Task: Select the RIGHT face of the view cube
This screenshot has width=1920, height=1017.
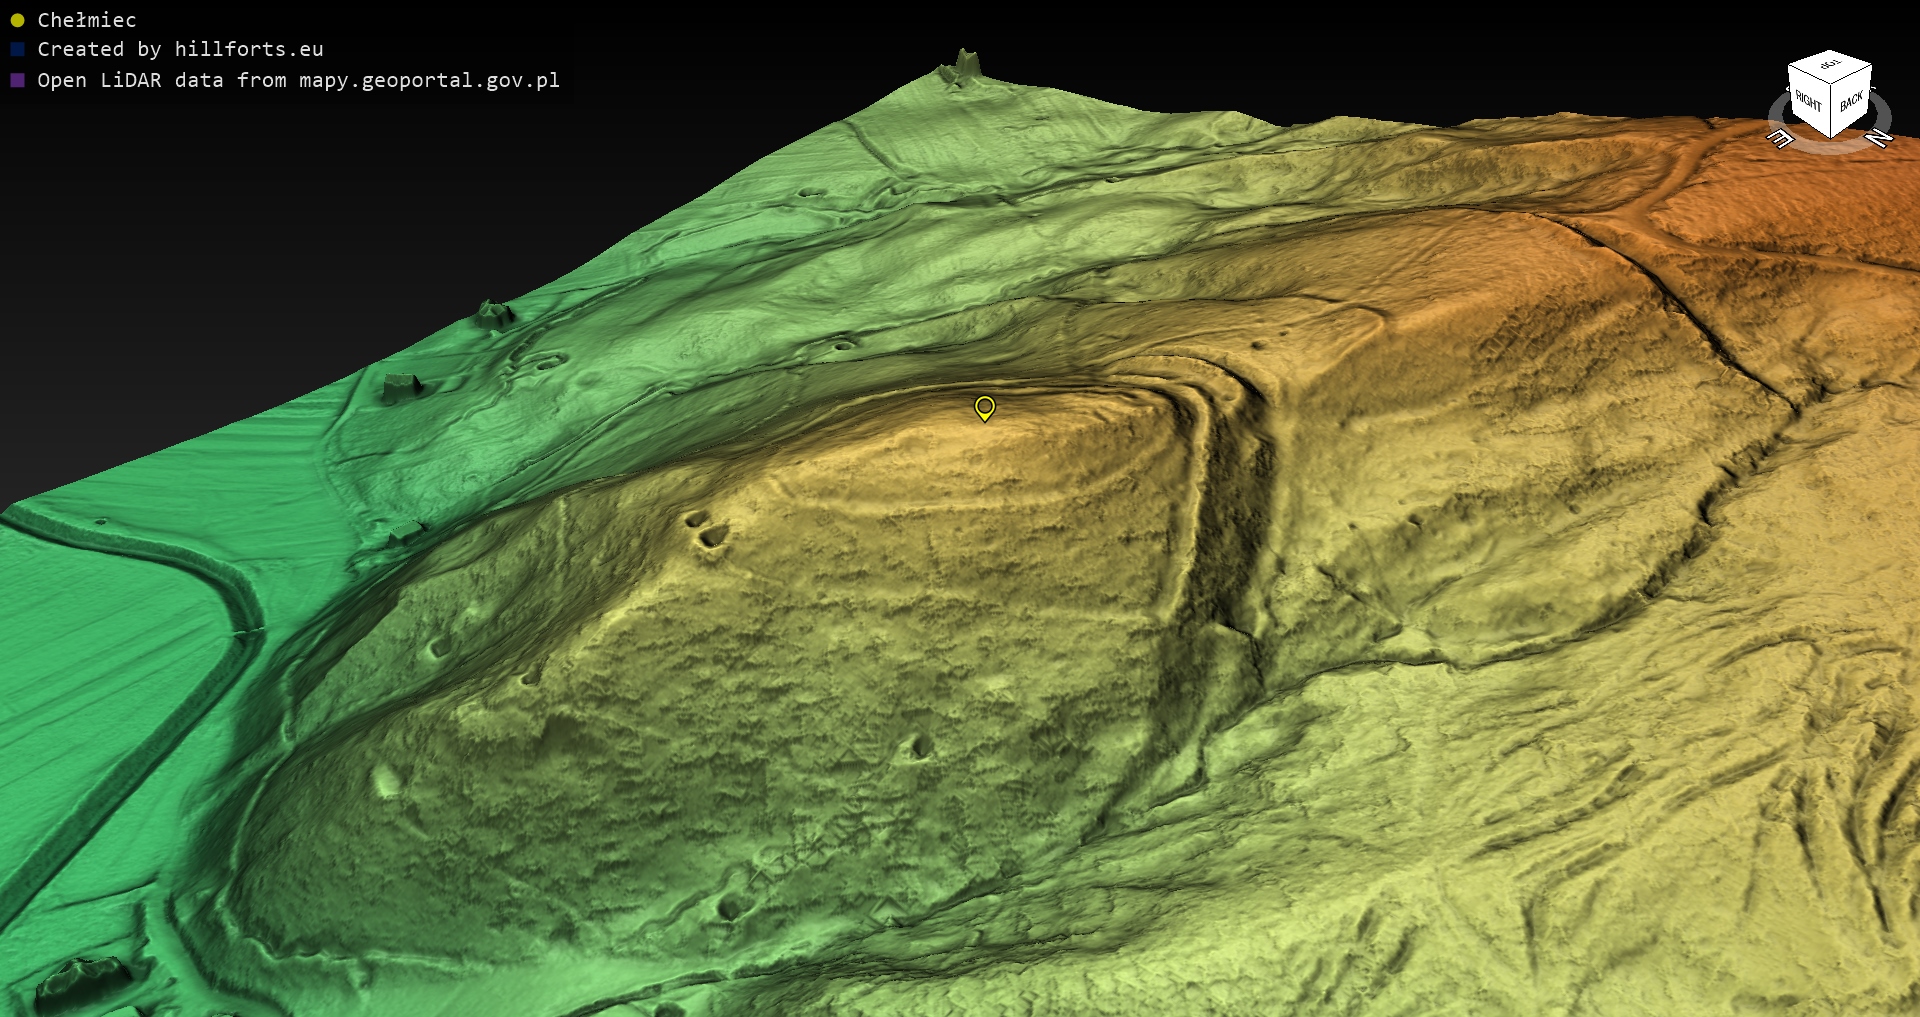Action: tap(1808, 100)
